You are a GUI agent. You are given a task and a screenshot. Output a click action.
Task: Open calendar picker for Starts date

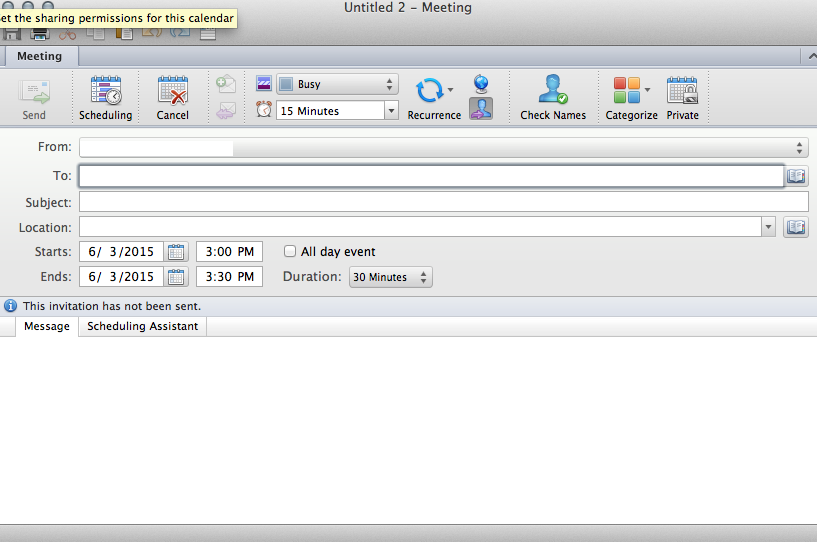tap(176, 252)
